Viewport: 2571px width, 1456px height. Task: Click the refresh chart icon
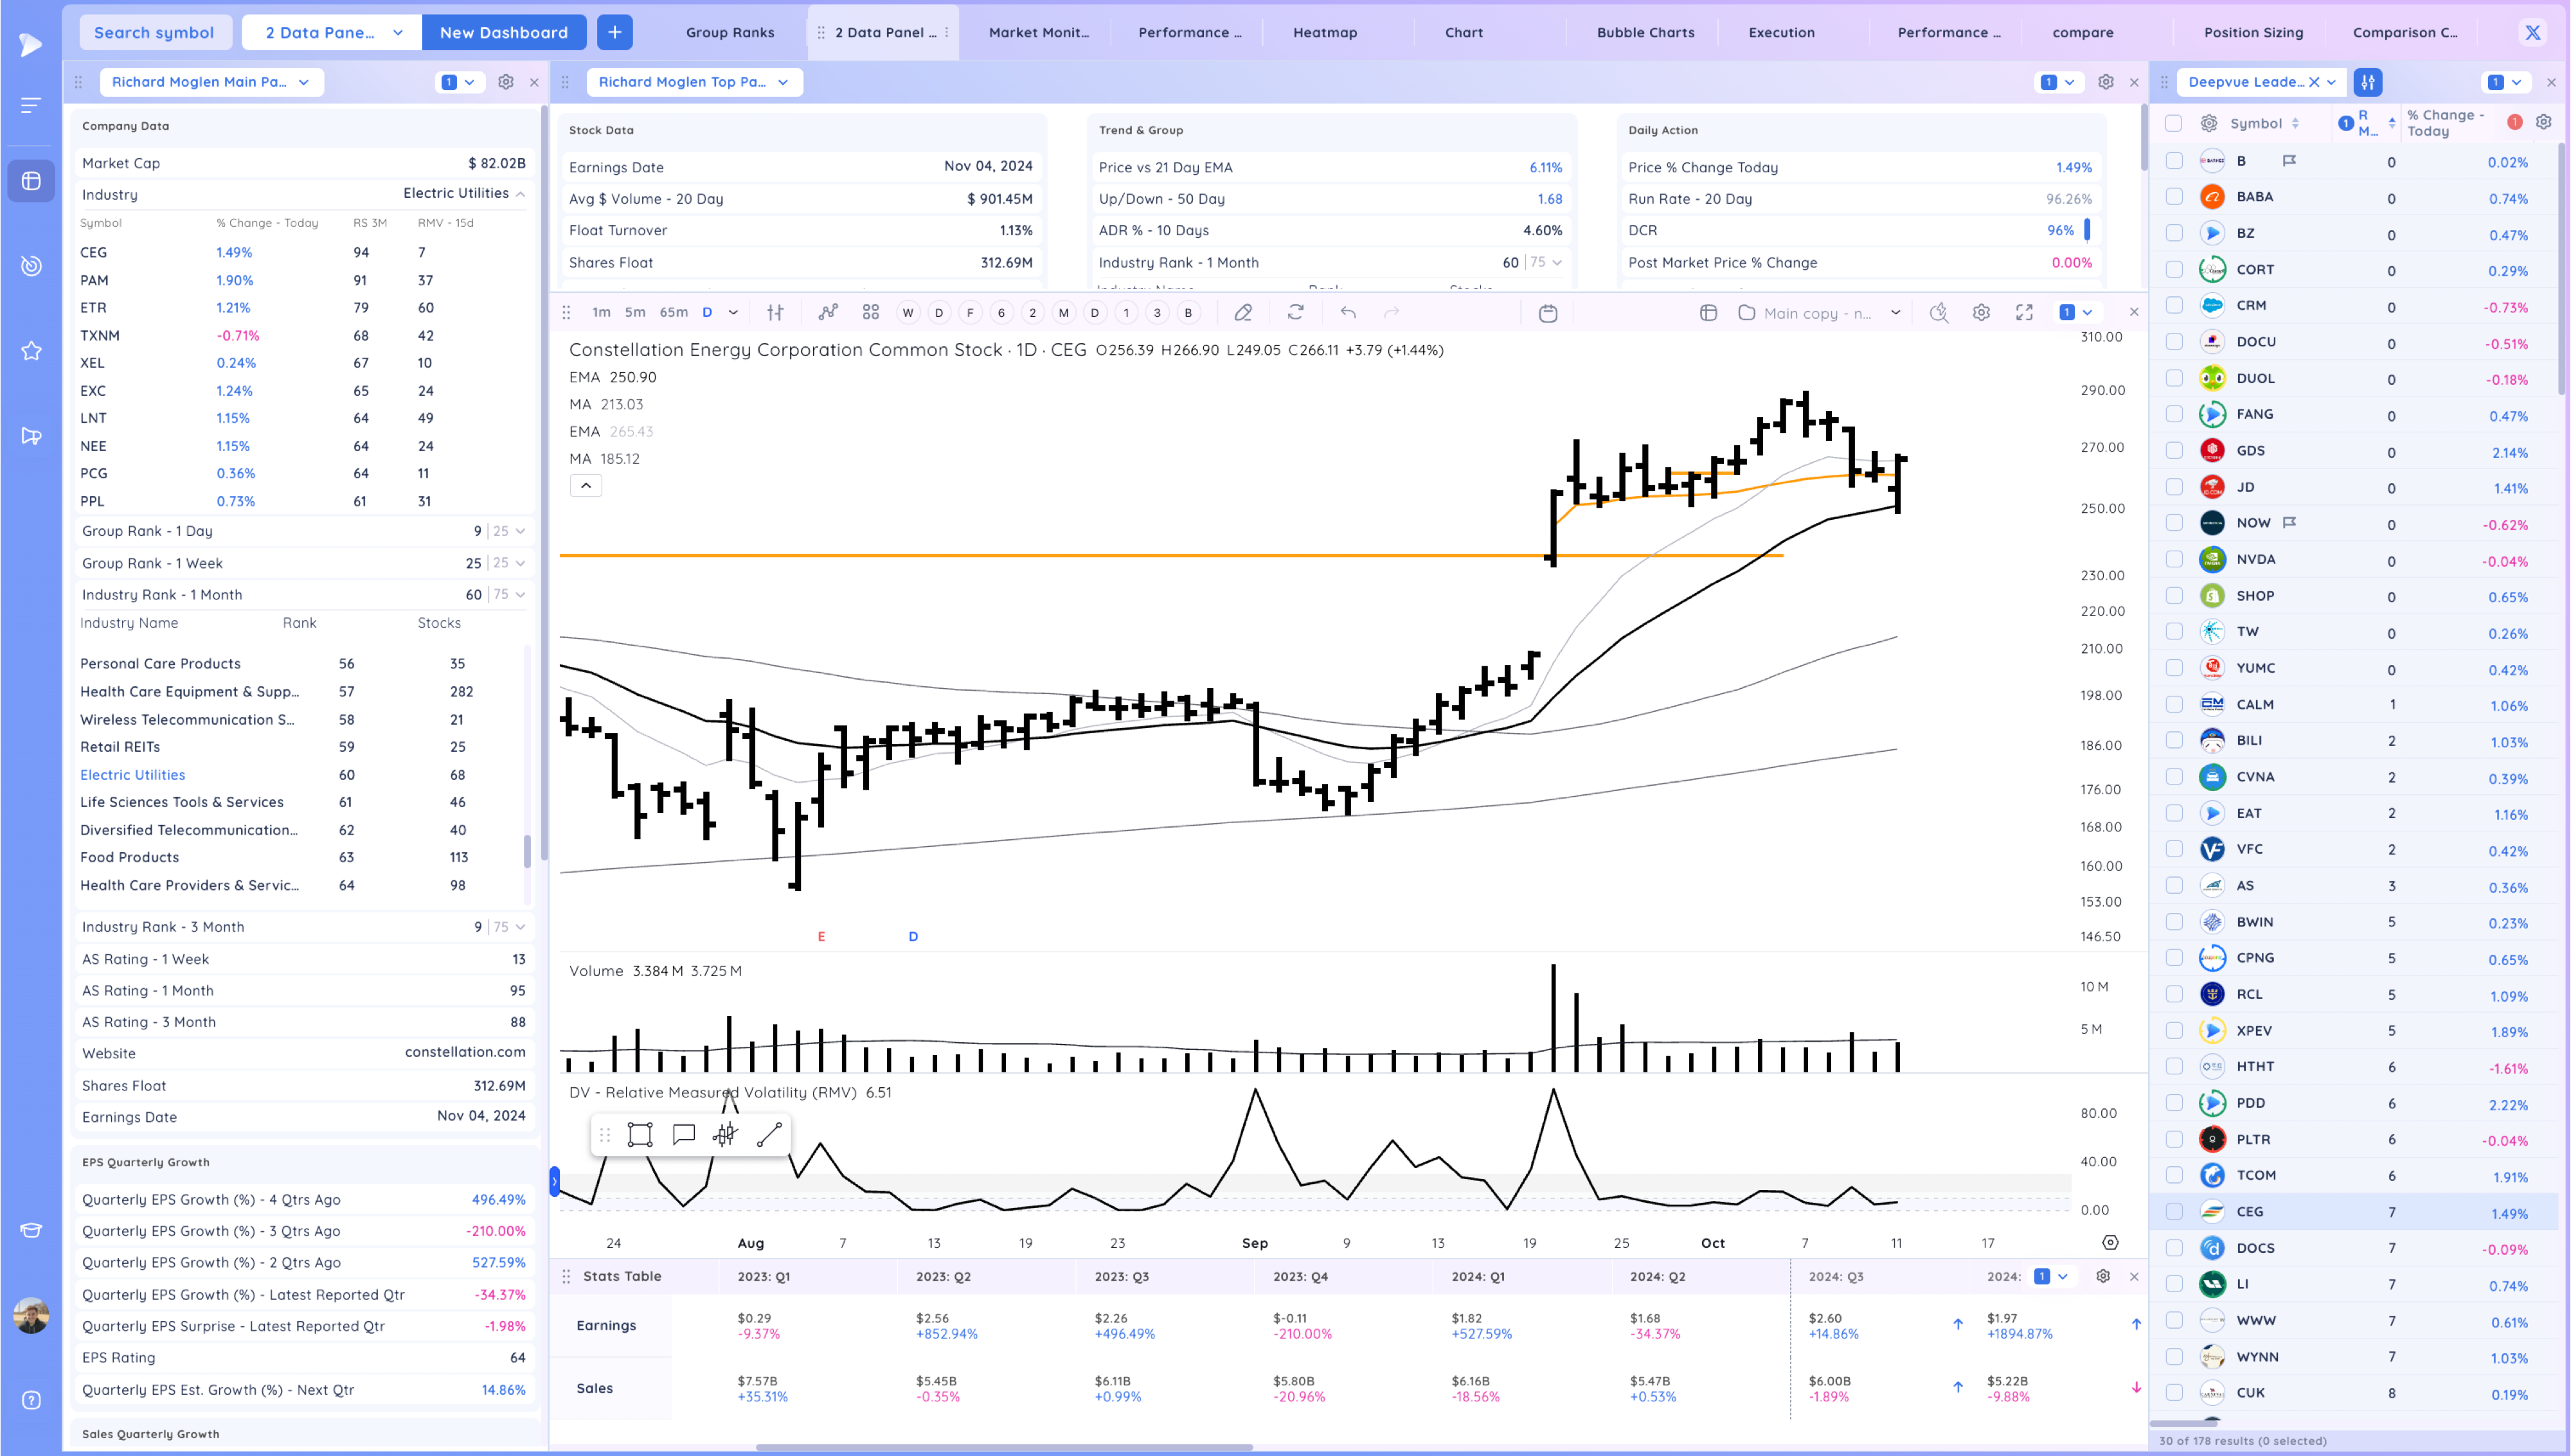[1295, 313]
